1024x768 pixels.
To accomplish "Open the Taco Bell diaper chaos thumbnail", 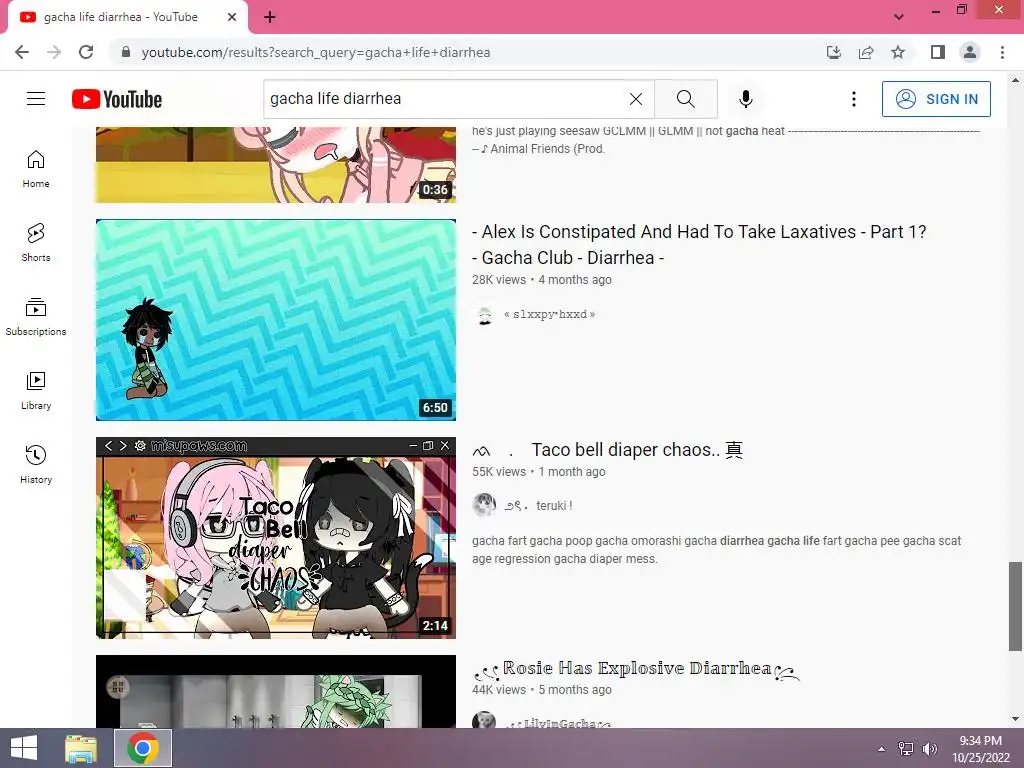I will (276, 537).
